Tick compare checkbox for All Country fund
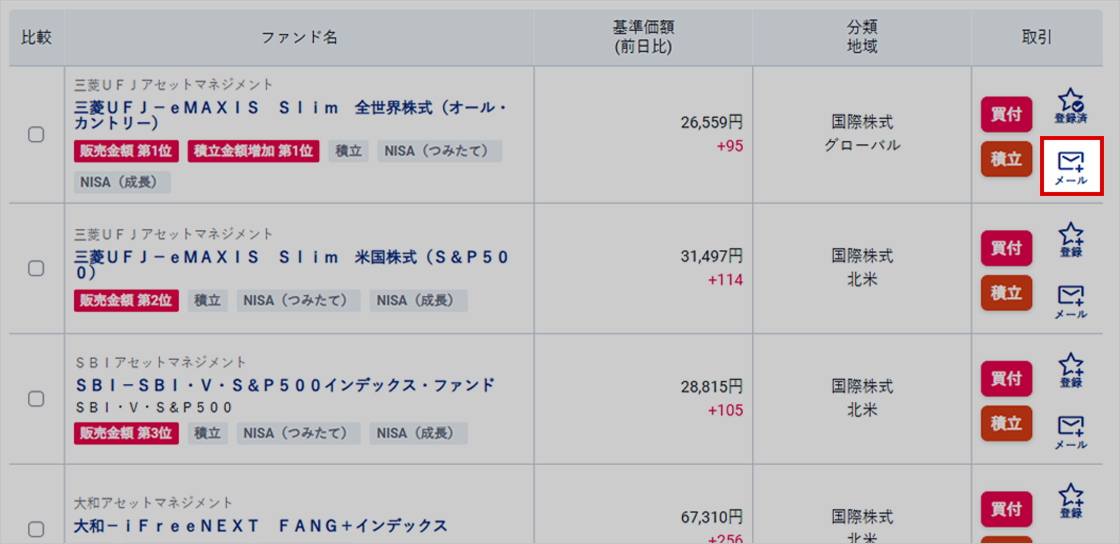 pyautogui.click(x=36, y=134)
